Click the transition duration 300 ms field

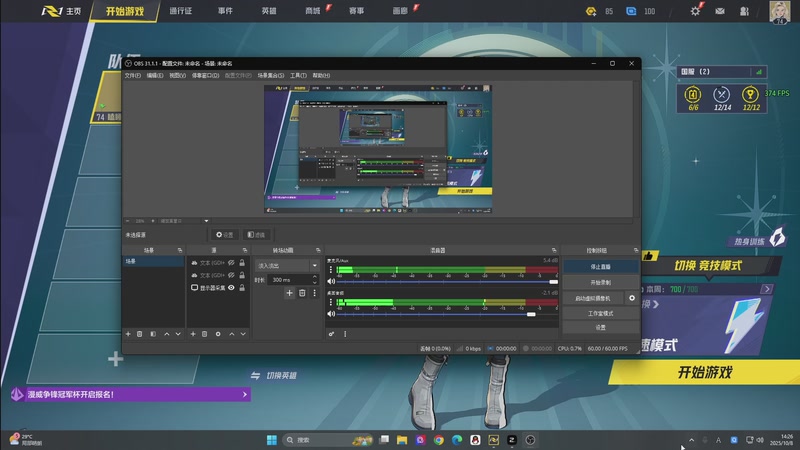289,280
